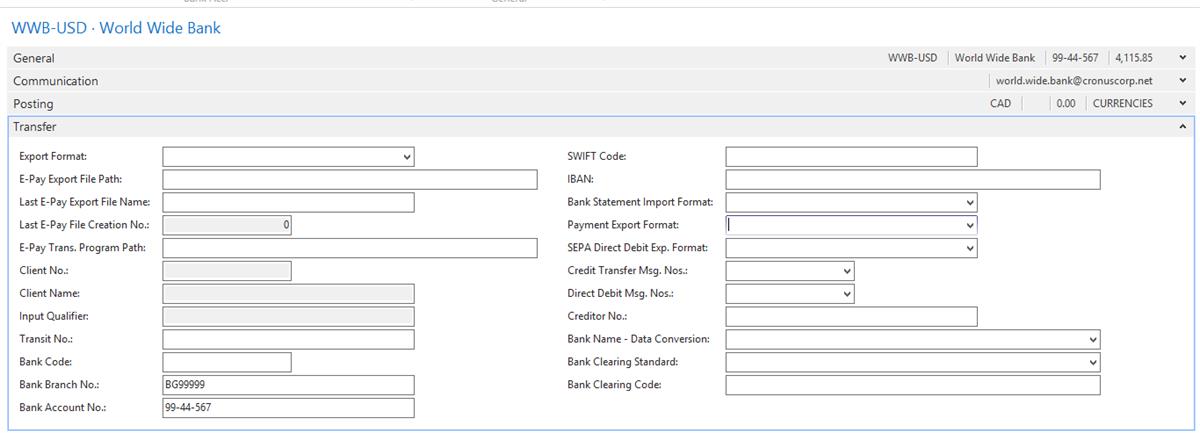Image resolution: width=1200 pixels, height=433 pixels.
Task: Click the world.wide.bank@cronuscorp.net summary text
Action: [x=1074, y=81]
